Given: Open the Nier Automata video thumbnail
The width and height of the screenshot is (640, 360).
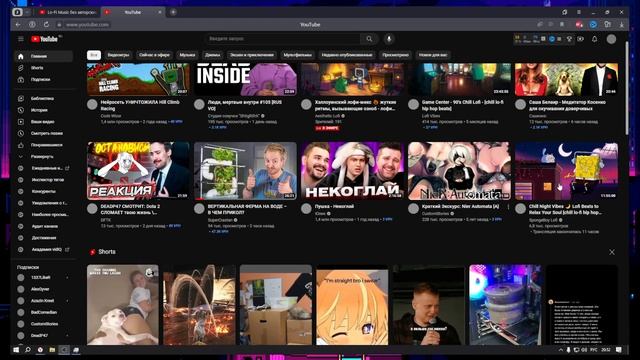Looking at the screenshot, I should (460, 171).
